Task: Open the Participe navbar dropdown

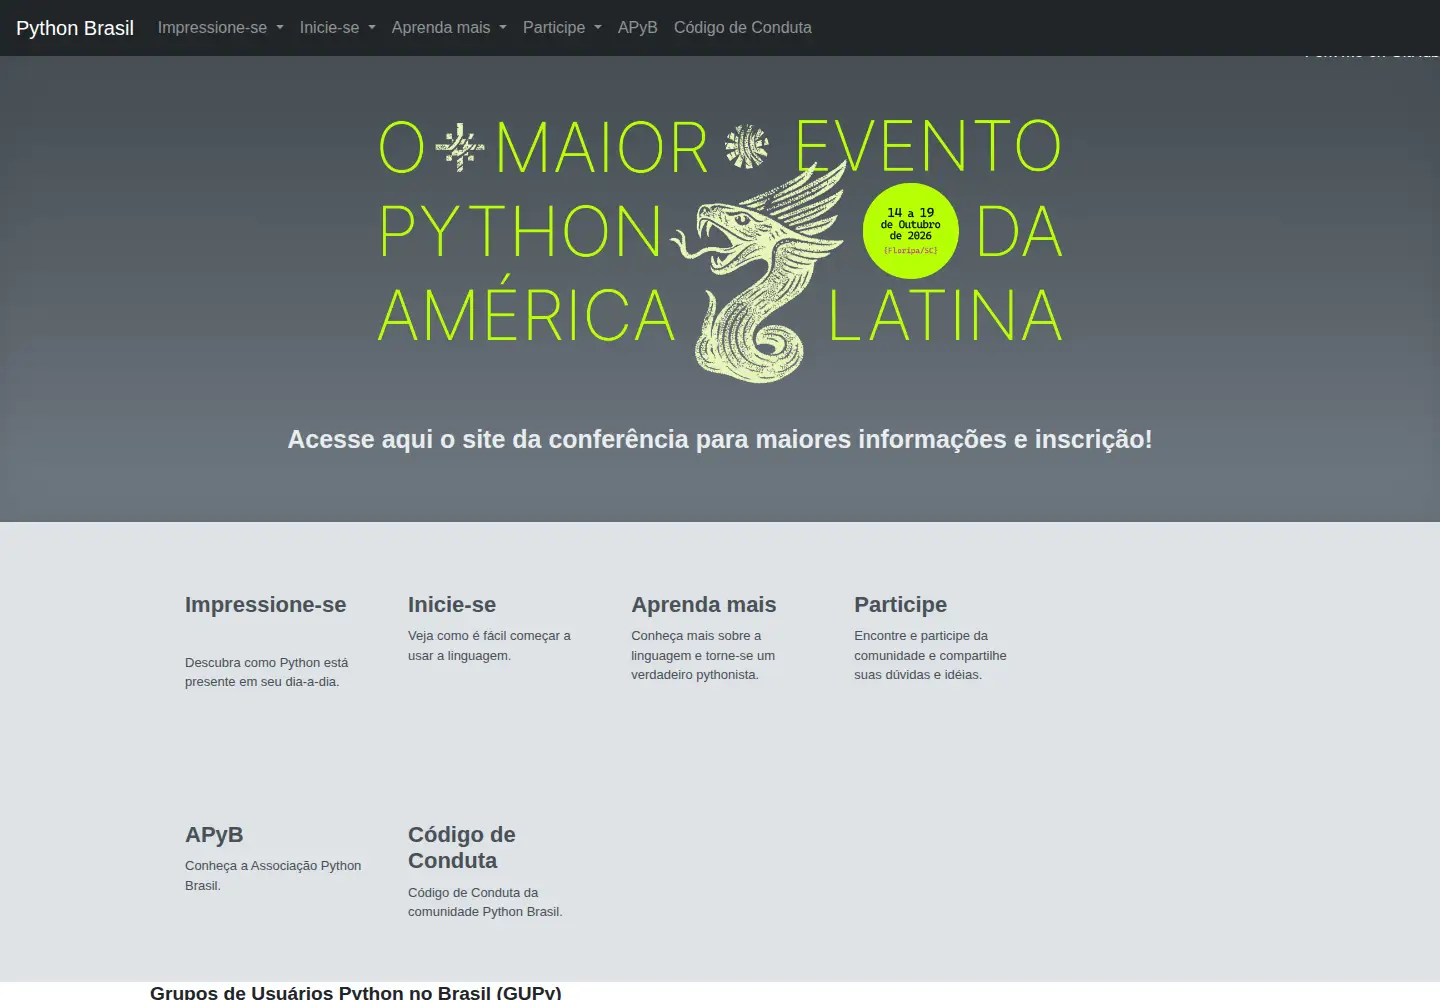Action: 562,28
